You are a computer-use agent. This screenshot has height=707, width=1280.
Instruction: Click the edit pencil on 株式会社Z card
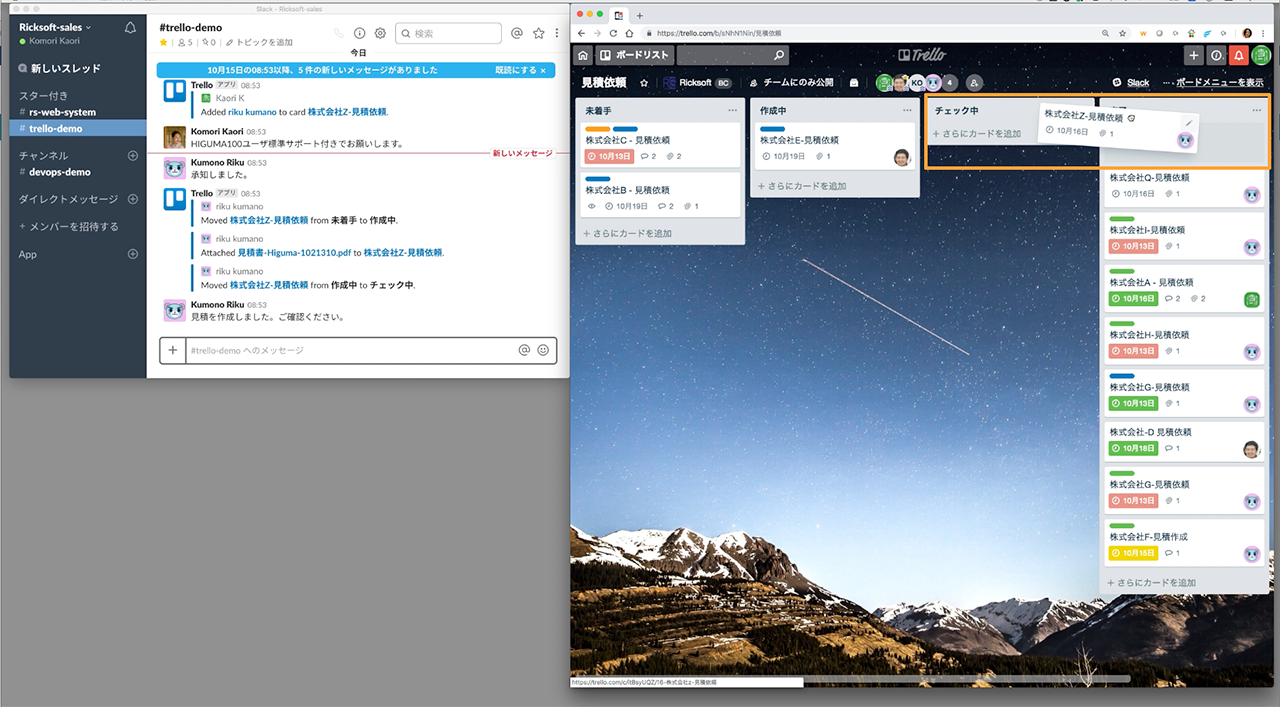click(1188, 122)
